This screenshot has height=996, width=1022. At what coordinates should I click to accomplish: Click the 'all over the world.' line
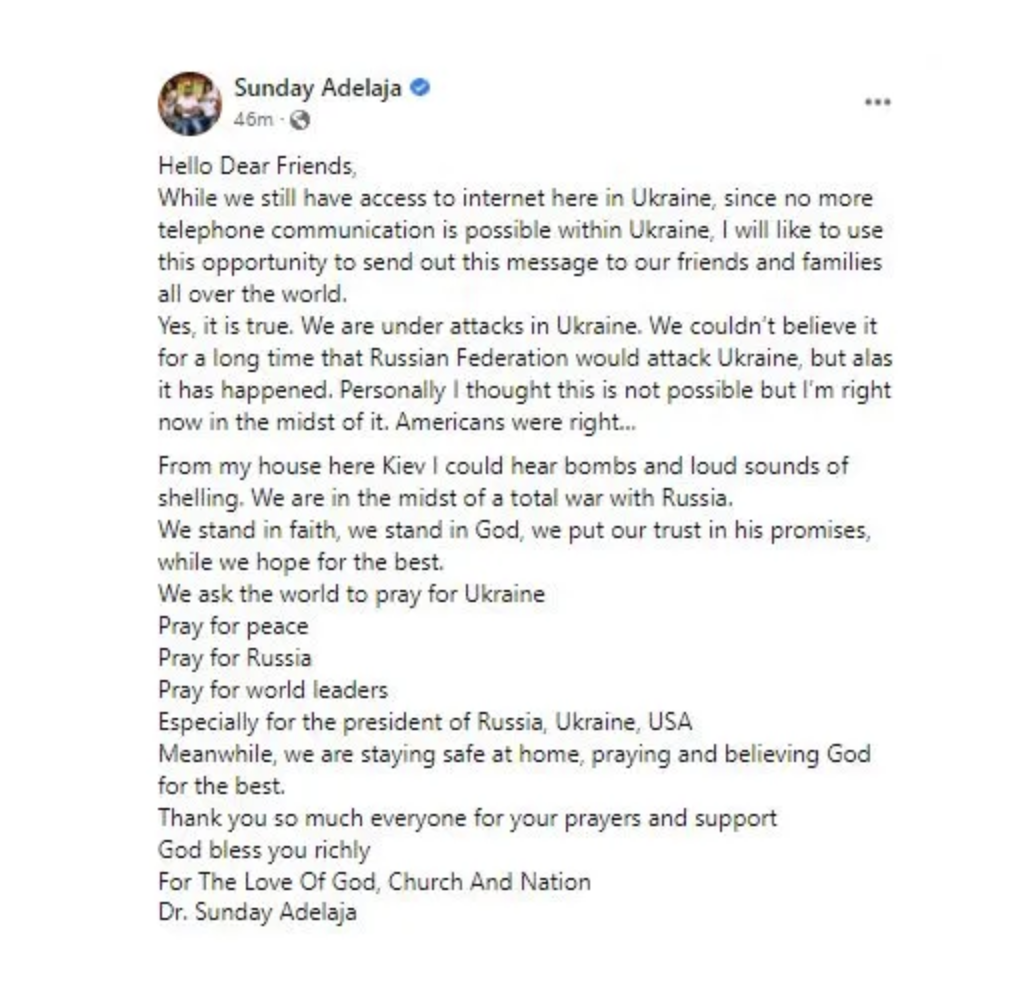coord(252,294)
